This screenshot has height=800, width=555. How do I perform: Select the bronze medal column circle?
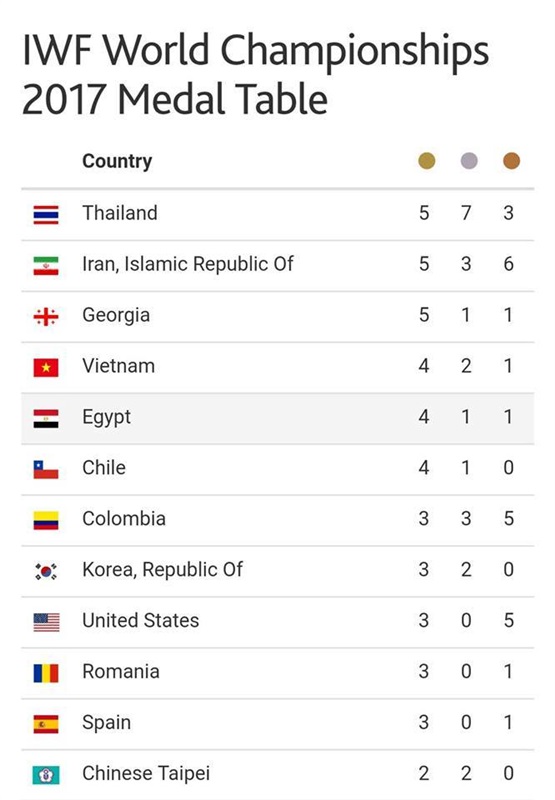[x=511, y=161]
